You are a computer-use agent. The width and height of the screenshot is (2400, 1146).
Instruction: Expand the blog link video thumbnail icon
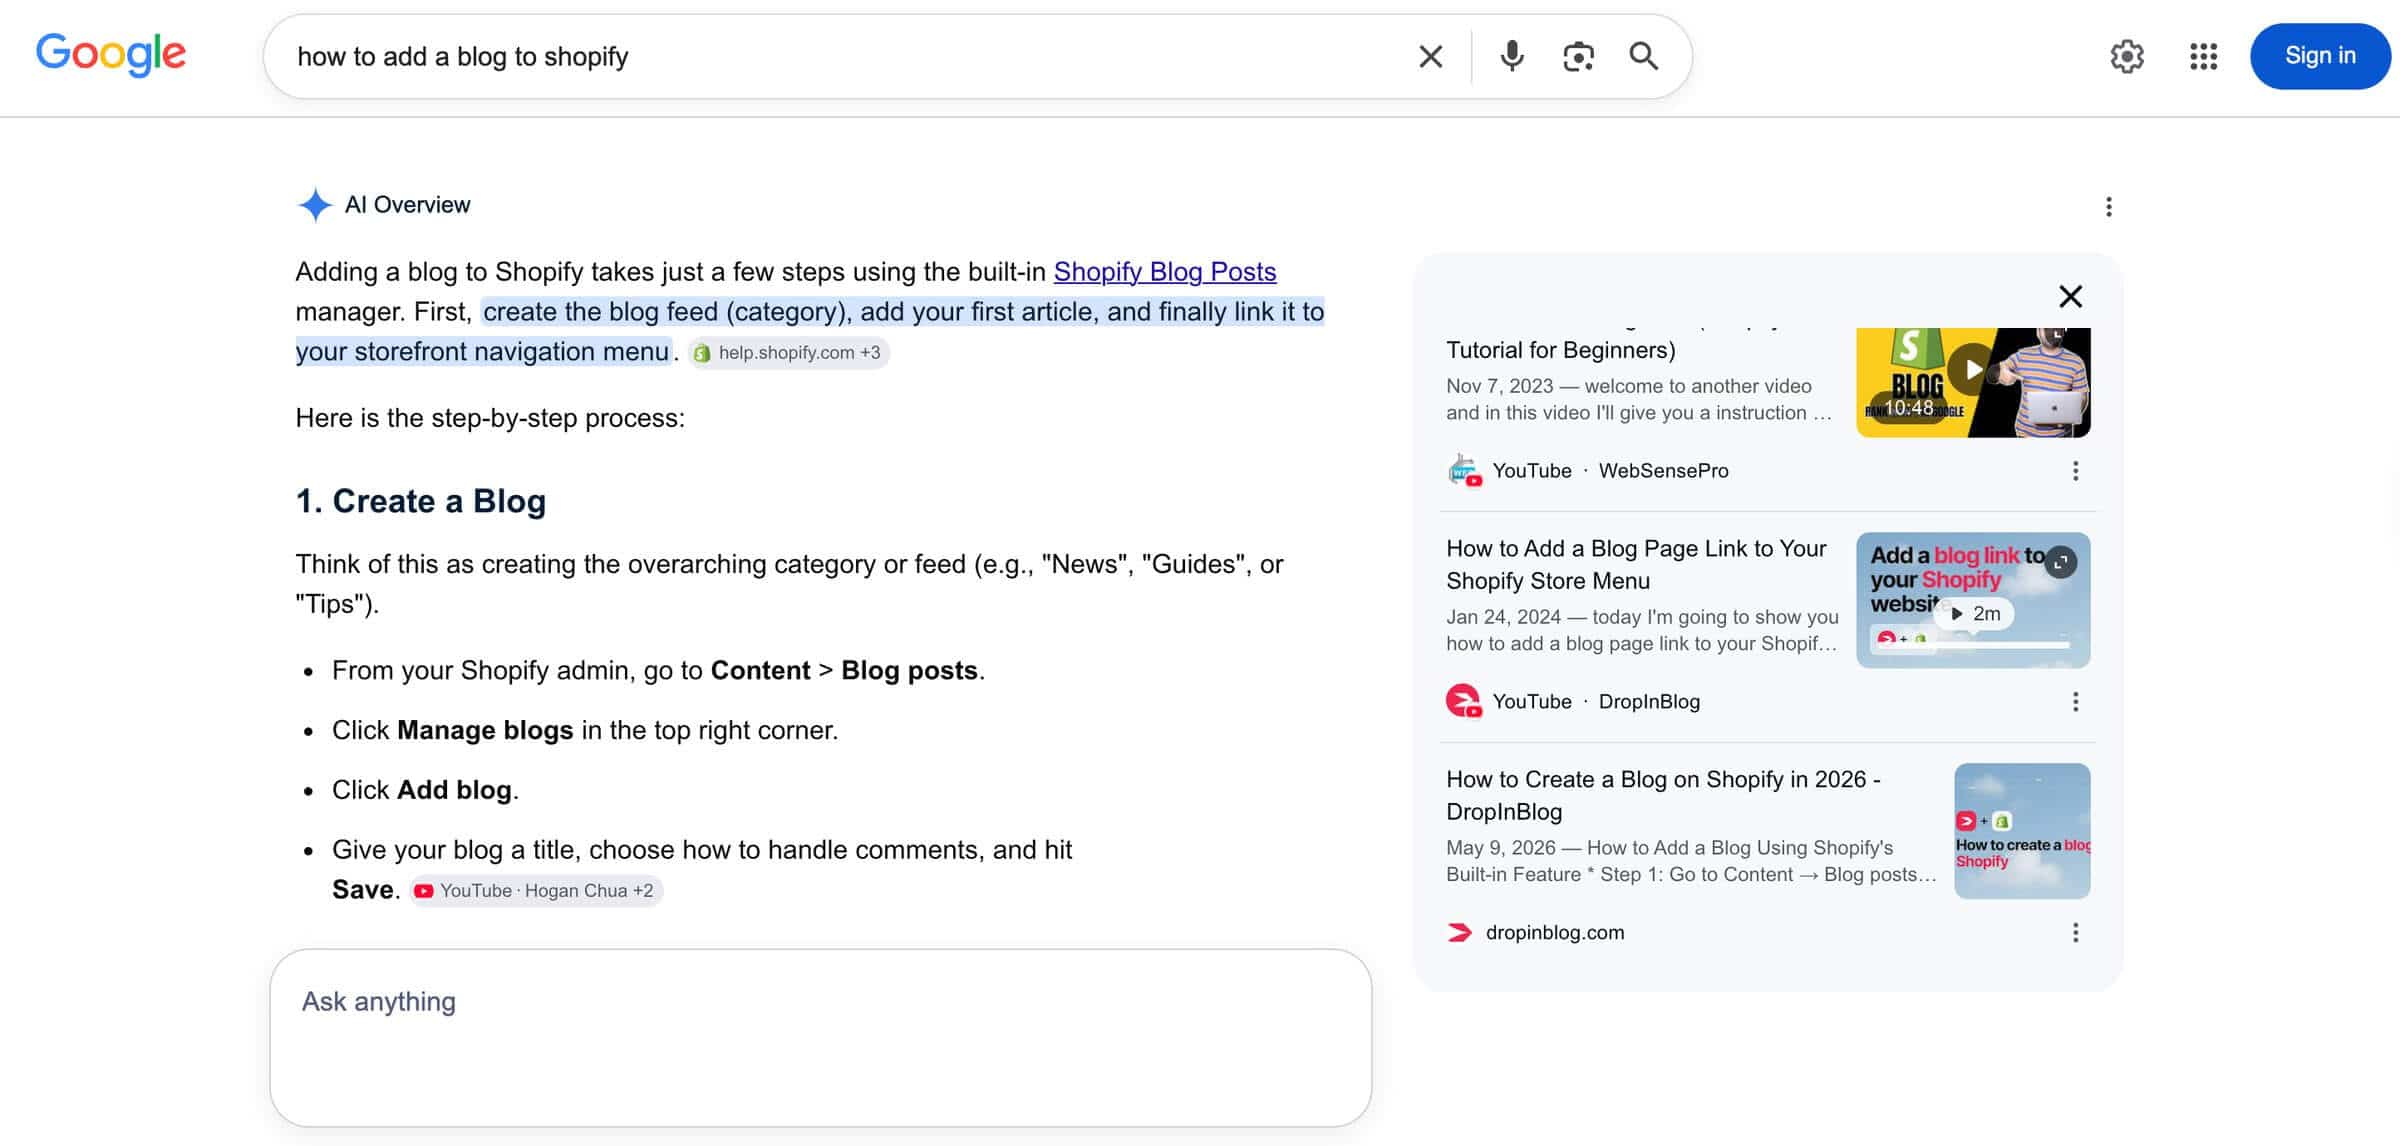pos(2060,563)
